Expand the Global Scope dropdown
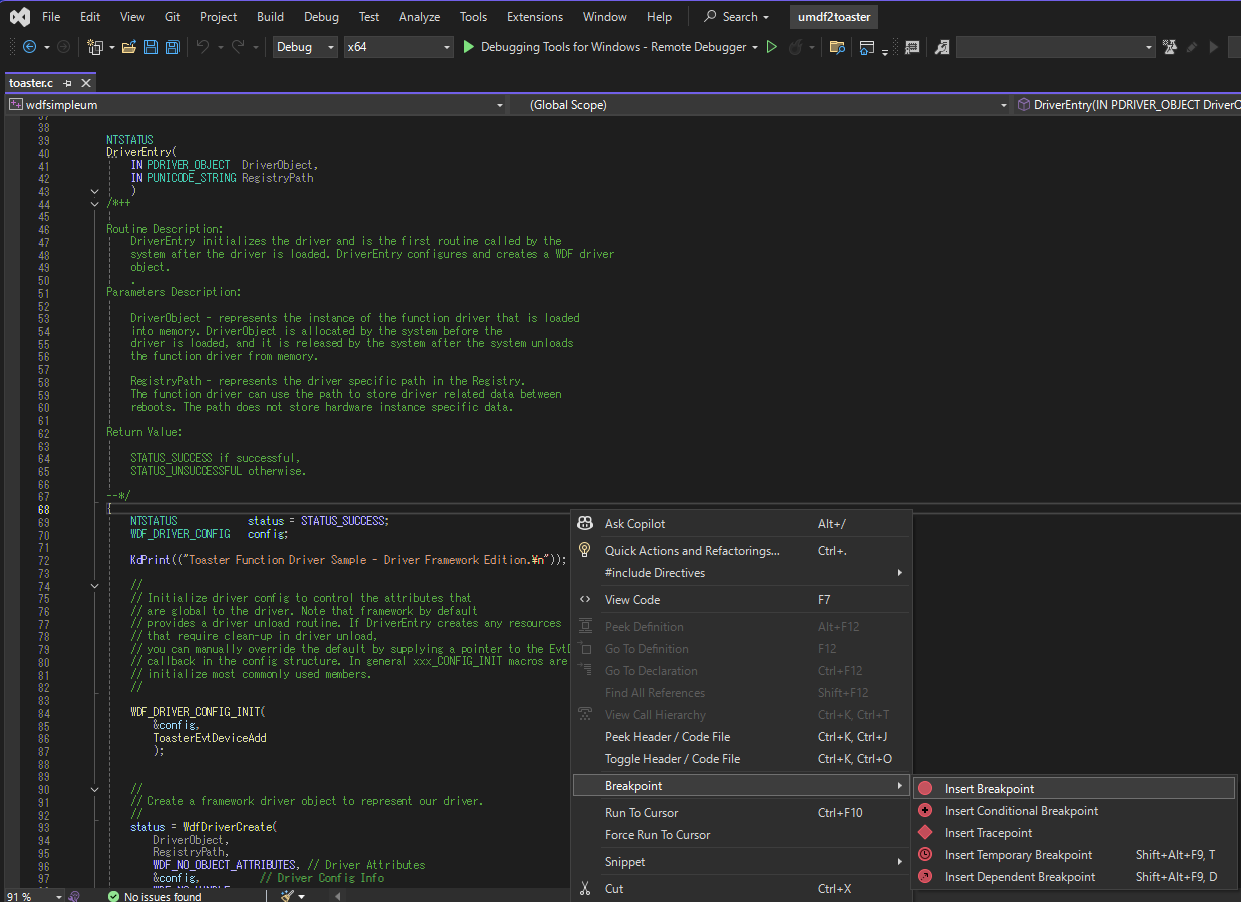This screenshot has height=902, width=1241. 1004,105
